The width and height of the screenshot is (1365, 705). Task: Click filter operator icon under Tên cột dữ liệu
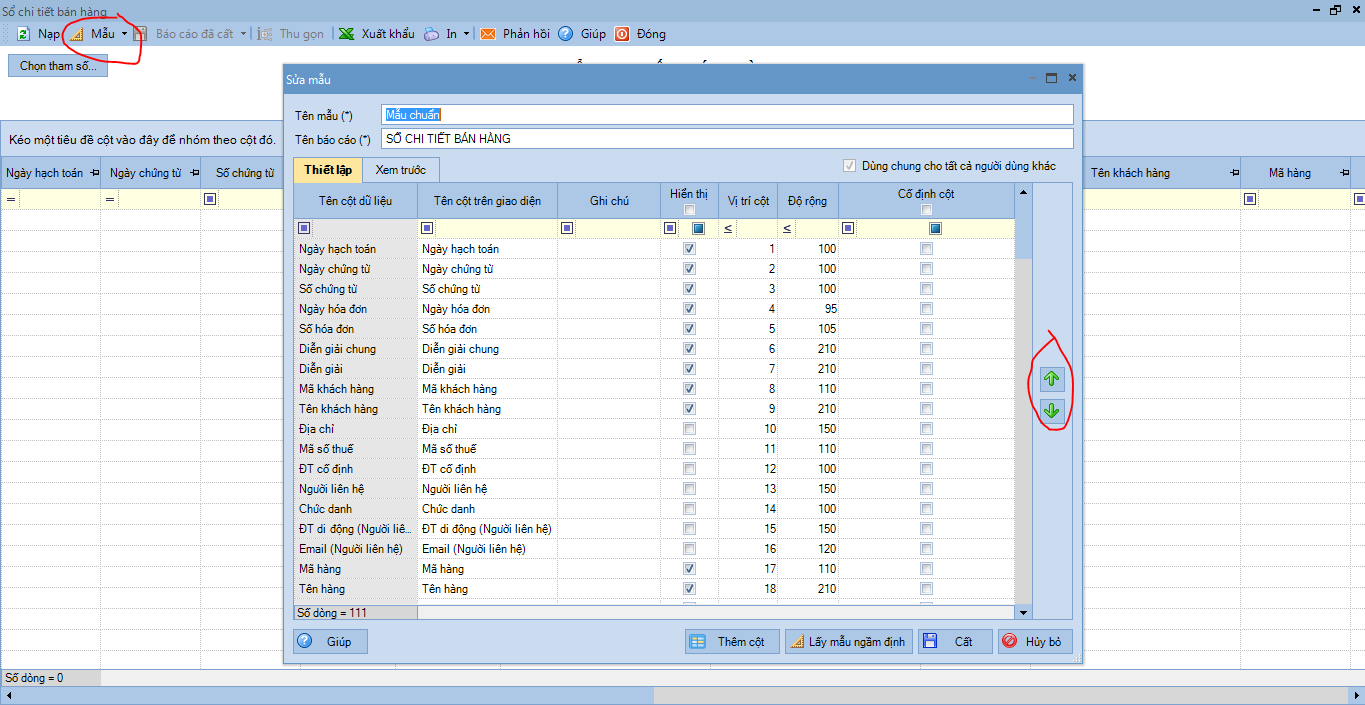pyautogui.click(x=305, y=229)
